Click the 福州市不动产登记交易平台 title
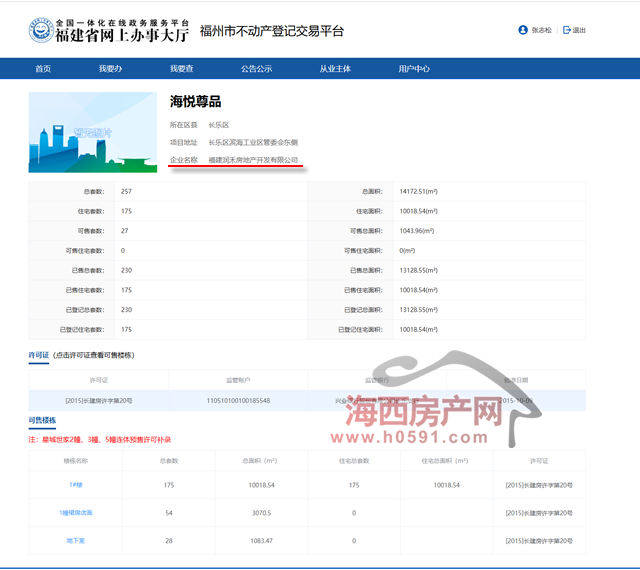Viewport: 640px width, 570px height. 272,31
